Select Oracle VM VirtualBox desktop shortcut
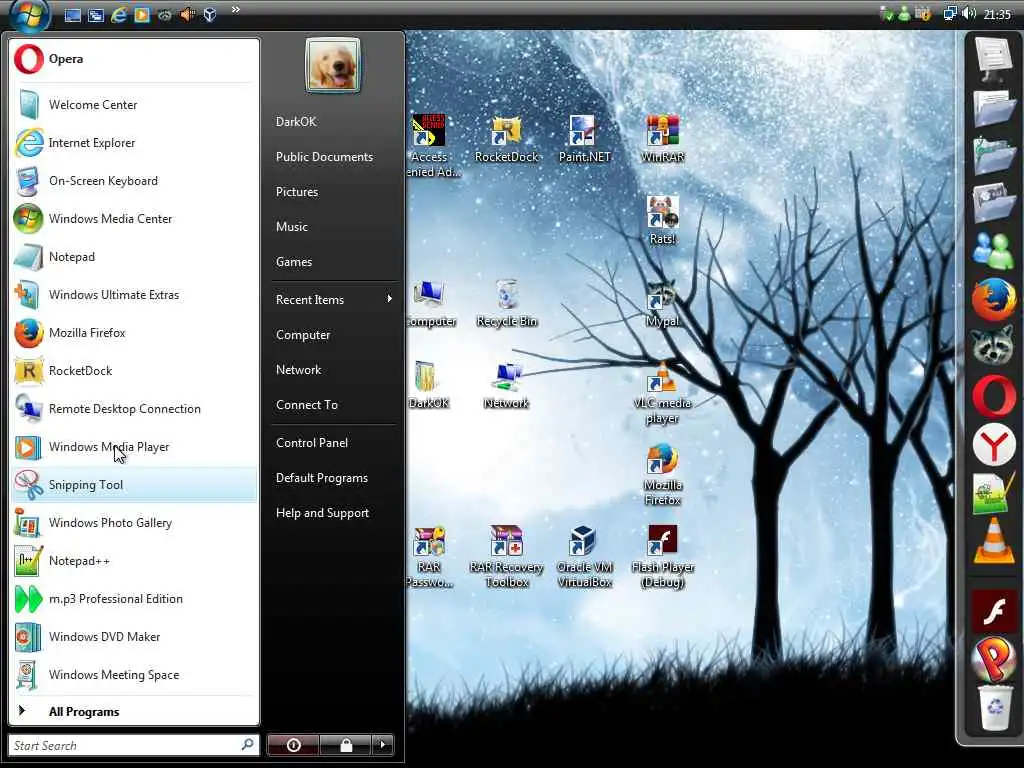The image size is (1024, 768). coord(584,556)
